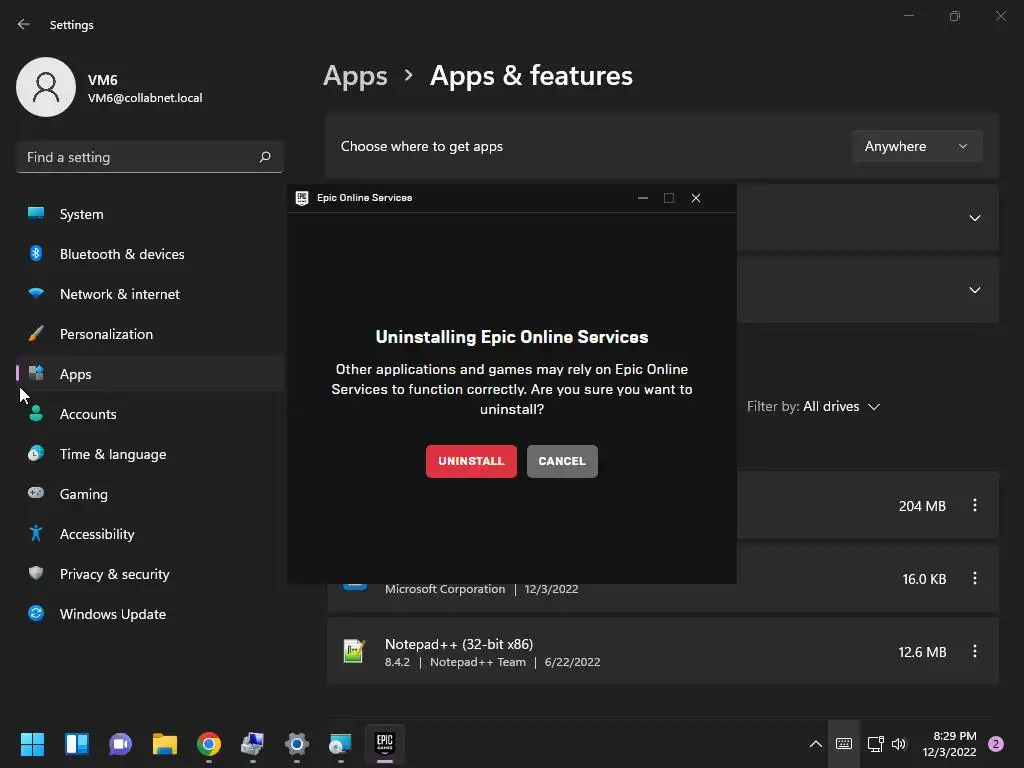
Task: Click the Accessibility figure icon
Action: coord(36,534)
